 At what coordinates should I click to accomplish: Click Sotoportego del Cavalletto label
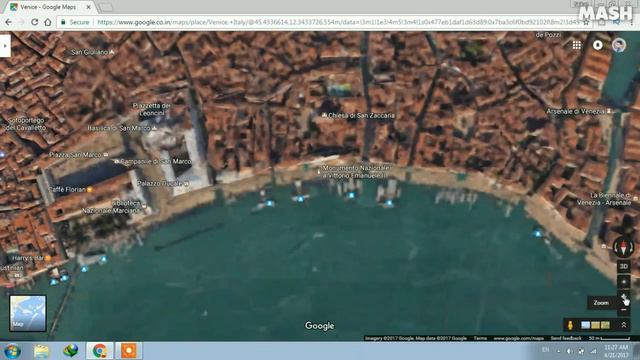26,124
